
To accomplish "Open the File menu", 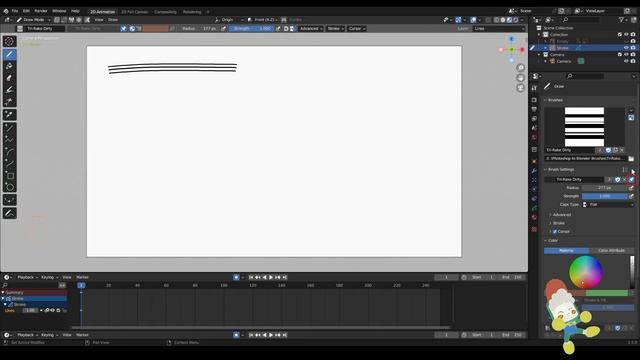I will 15,11.
